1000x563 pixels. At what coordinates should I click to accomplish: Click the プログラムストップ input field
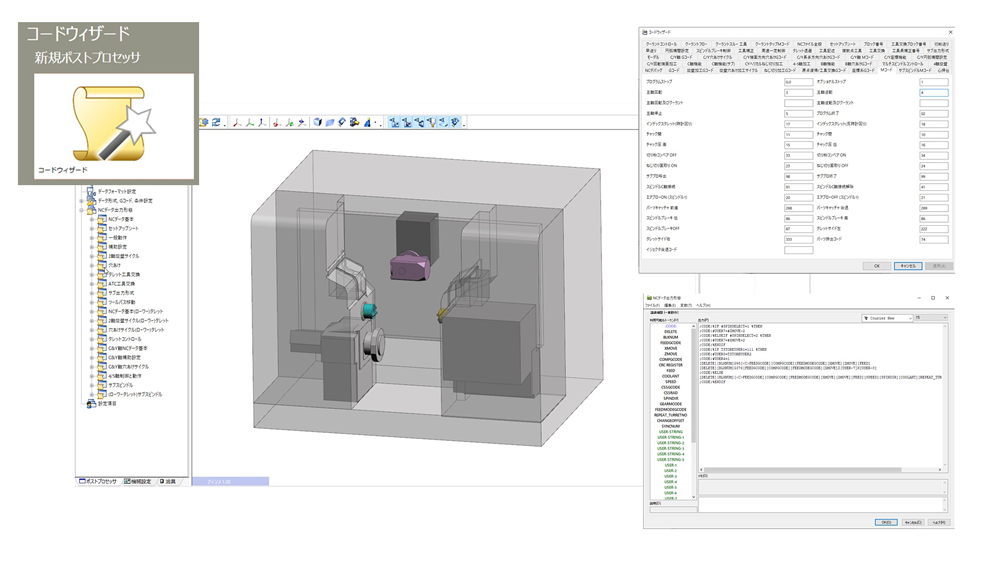798,82
